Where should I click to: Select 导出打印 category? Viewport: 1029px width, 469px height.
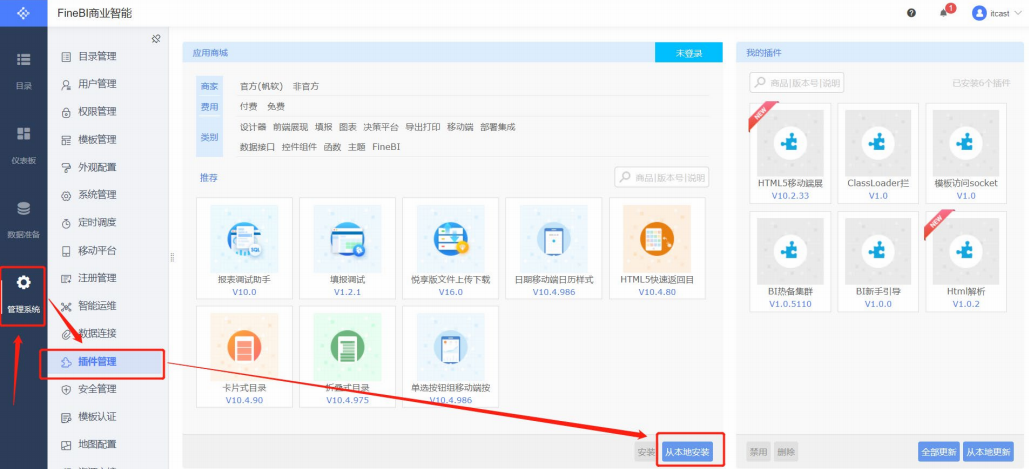(x=423, y=127)
